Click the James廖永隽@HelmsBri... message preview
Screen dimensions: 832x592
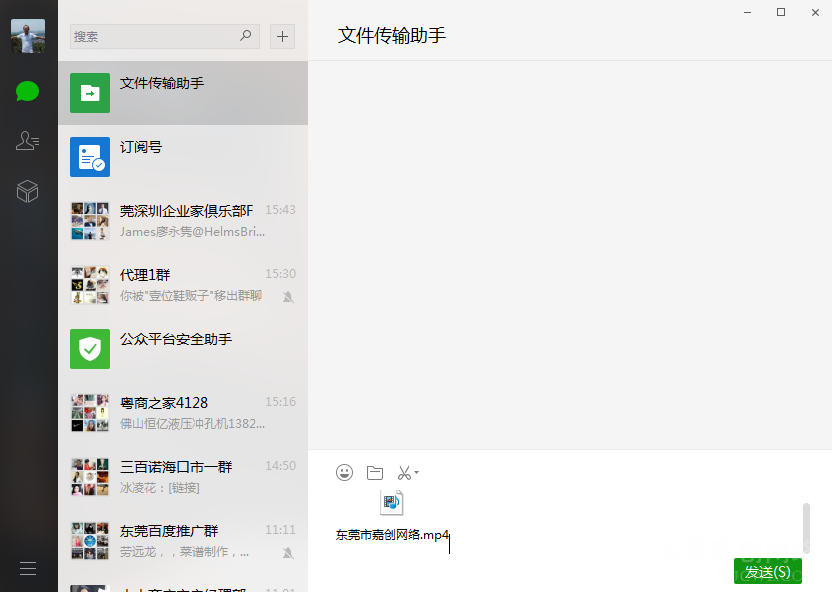pyautogui.click(x=192, y=232)
